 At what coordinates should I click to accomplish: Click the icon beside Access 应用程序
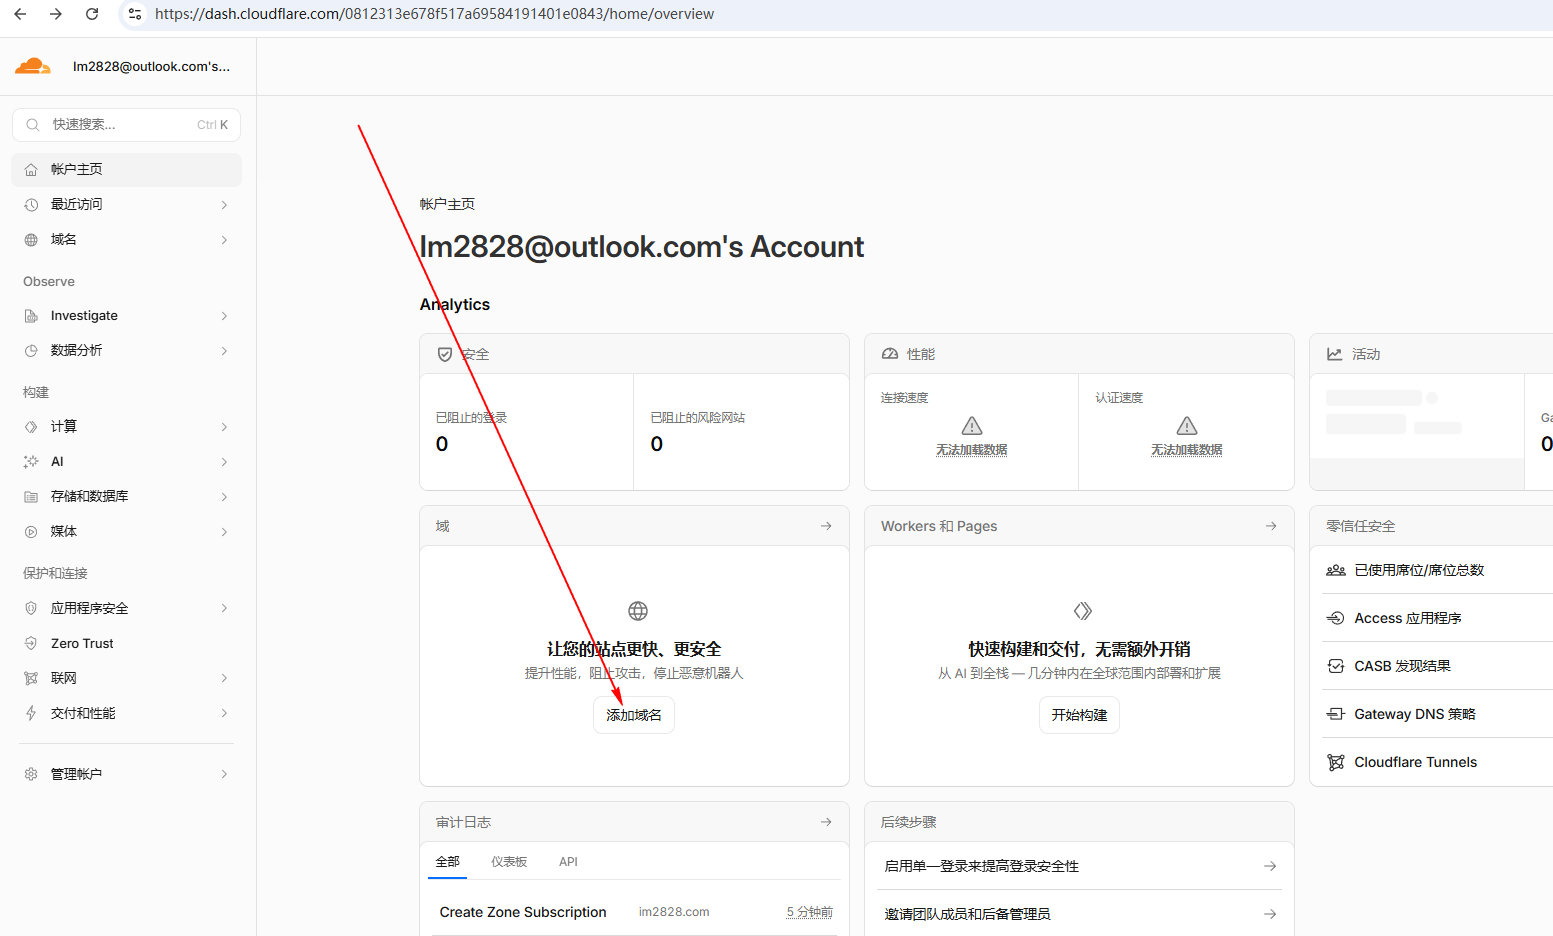pos(1335,618)
